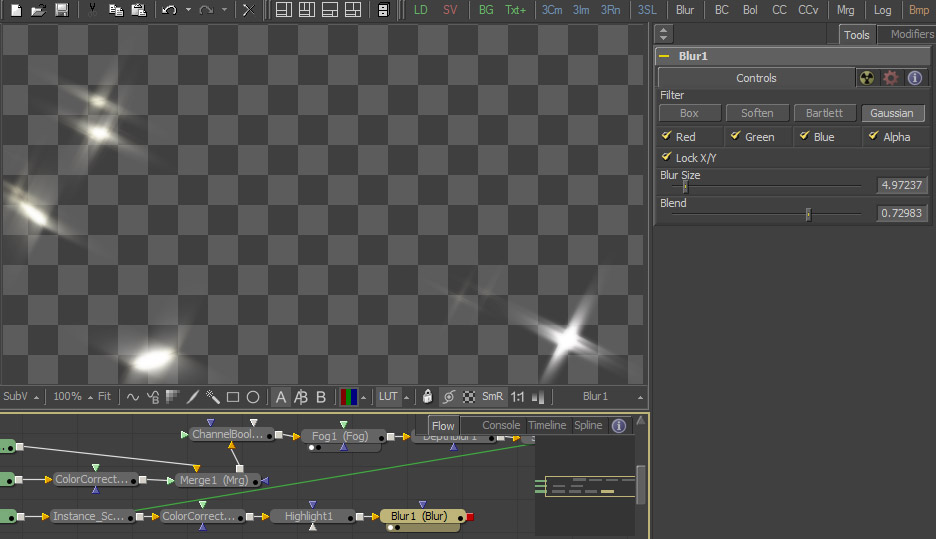936x539 pixels.
Task: Select the Bartlett filter button
Action: click(825, 113)
